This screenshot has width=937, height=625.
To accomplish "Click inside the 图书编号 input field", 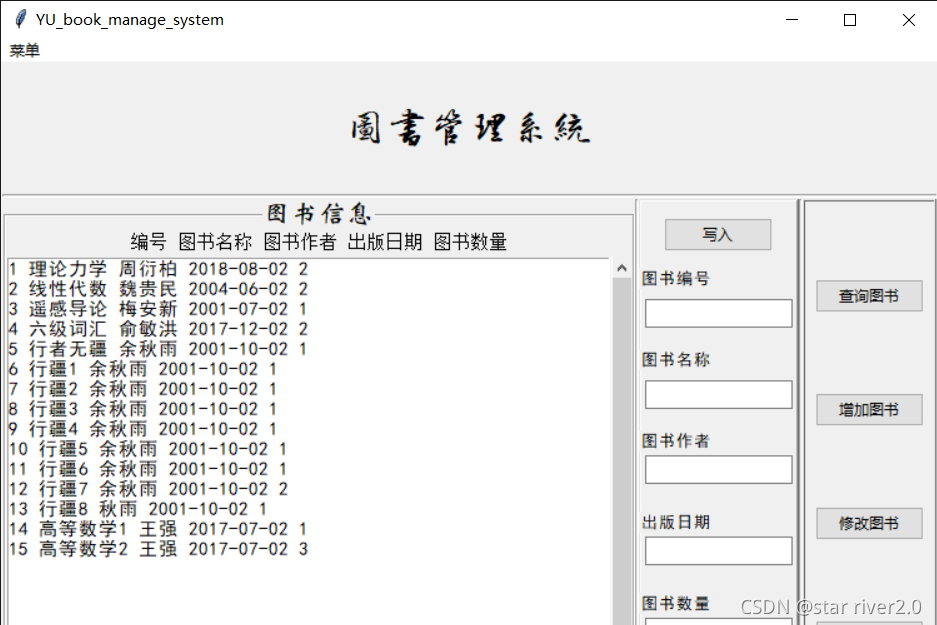I will pyautogui.click(x=717, y=313).
